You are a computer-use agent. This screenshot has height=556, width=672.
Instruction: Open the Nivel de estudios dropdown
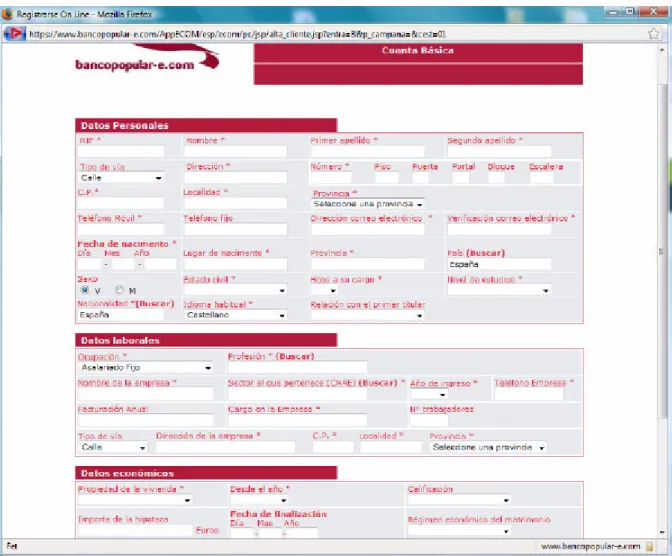tap(499, 290)
